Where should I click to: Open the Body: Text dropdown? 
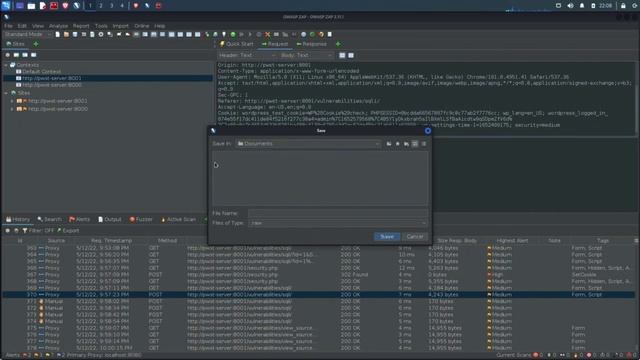click(307, 55)
